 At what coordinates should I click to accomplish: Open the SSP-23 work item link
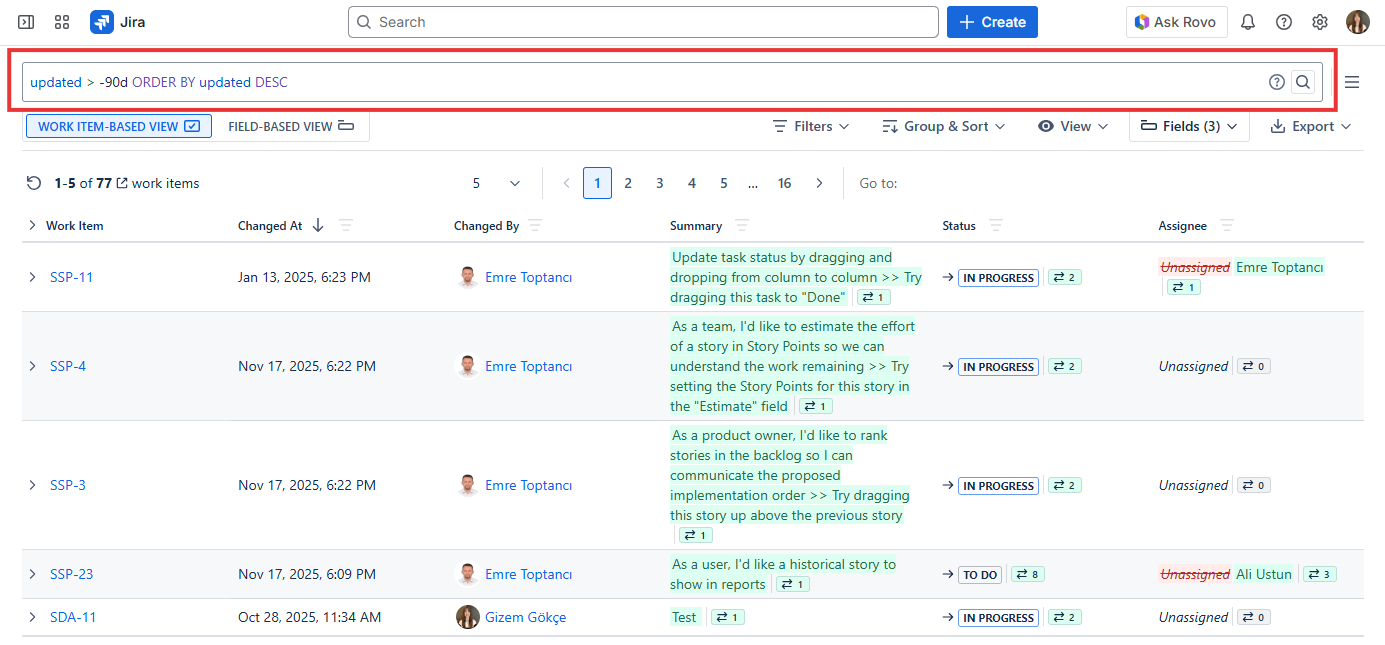[71, 574]
